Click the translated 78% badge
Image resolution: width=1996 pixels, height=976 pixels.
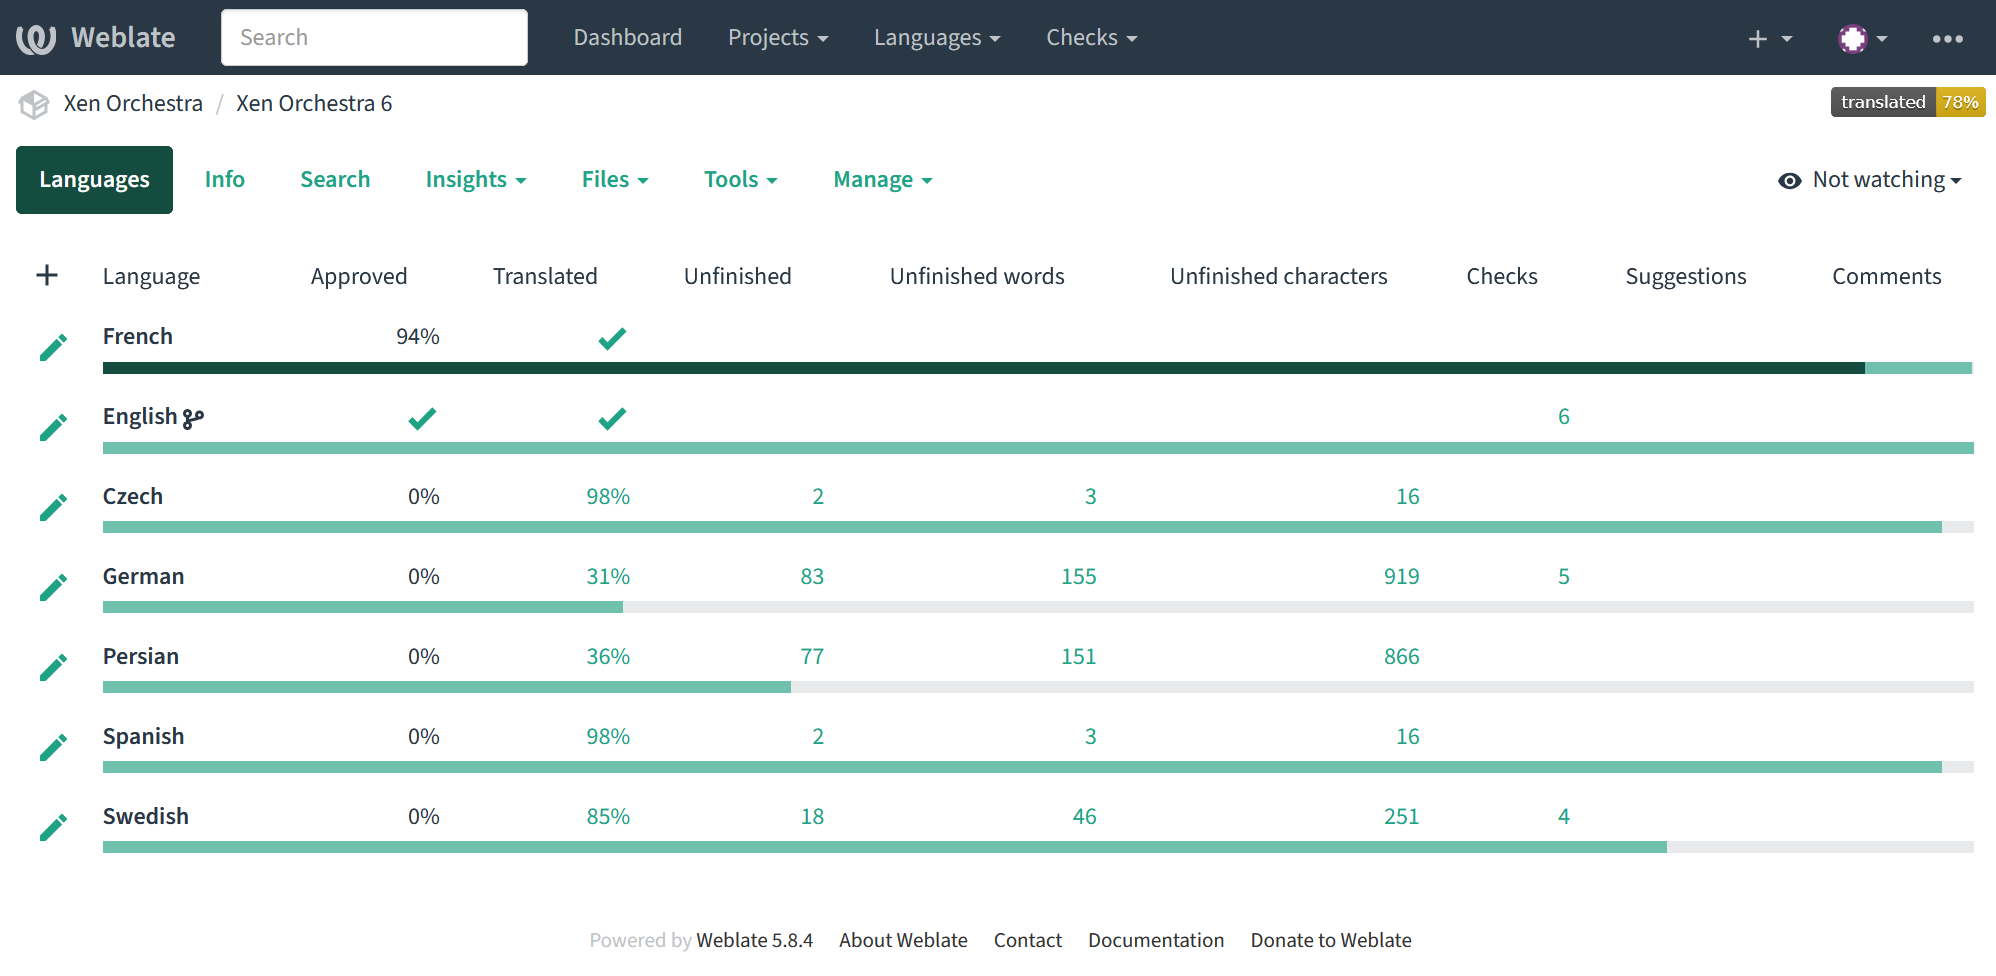click(x=1908, y=103)
